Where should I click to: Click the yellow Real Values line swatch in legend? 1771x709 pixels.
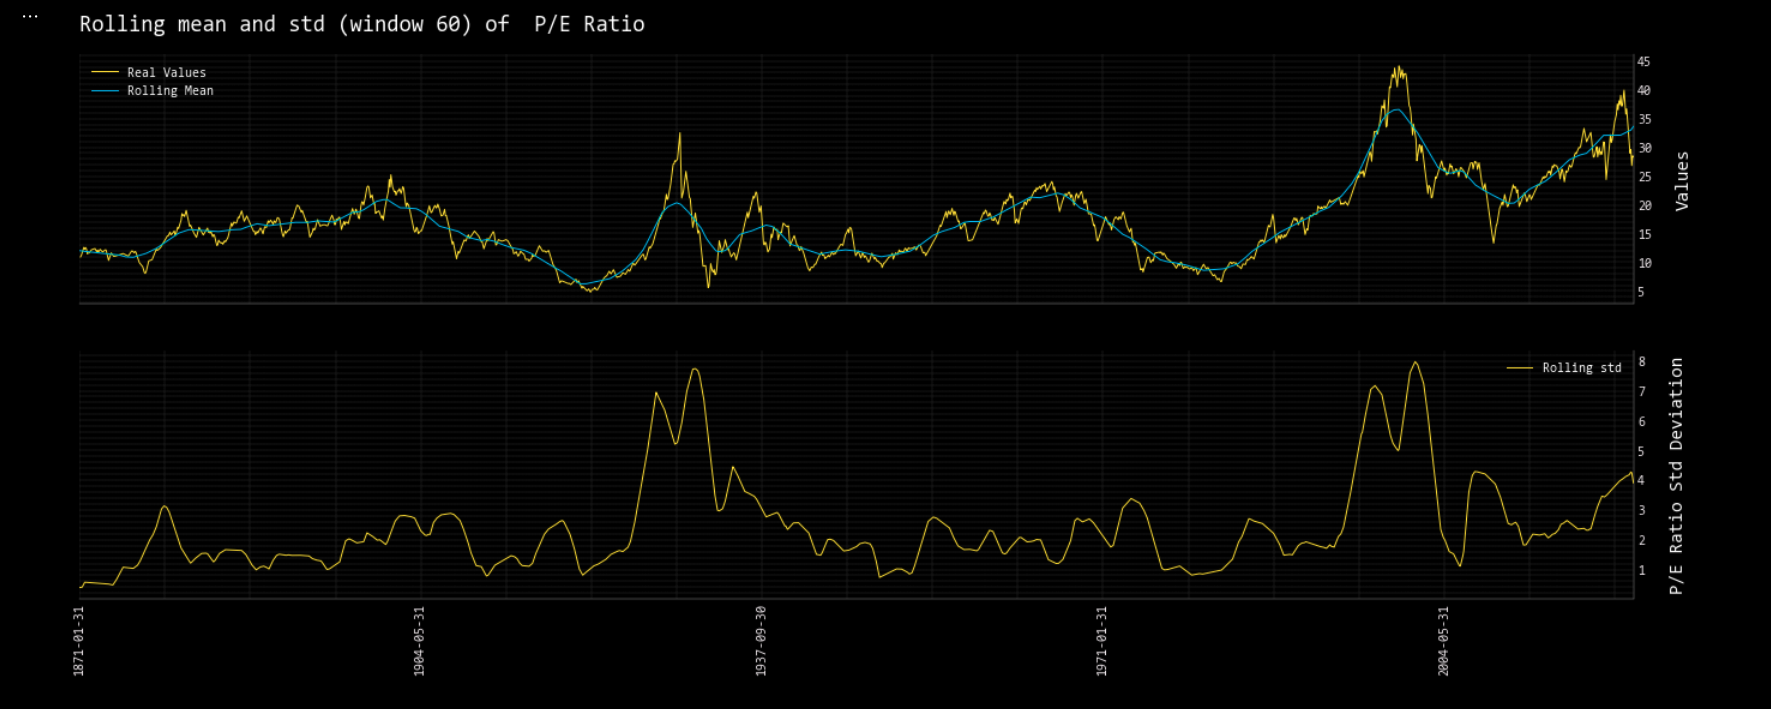(105, 72)
